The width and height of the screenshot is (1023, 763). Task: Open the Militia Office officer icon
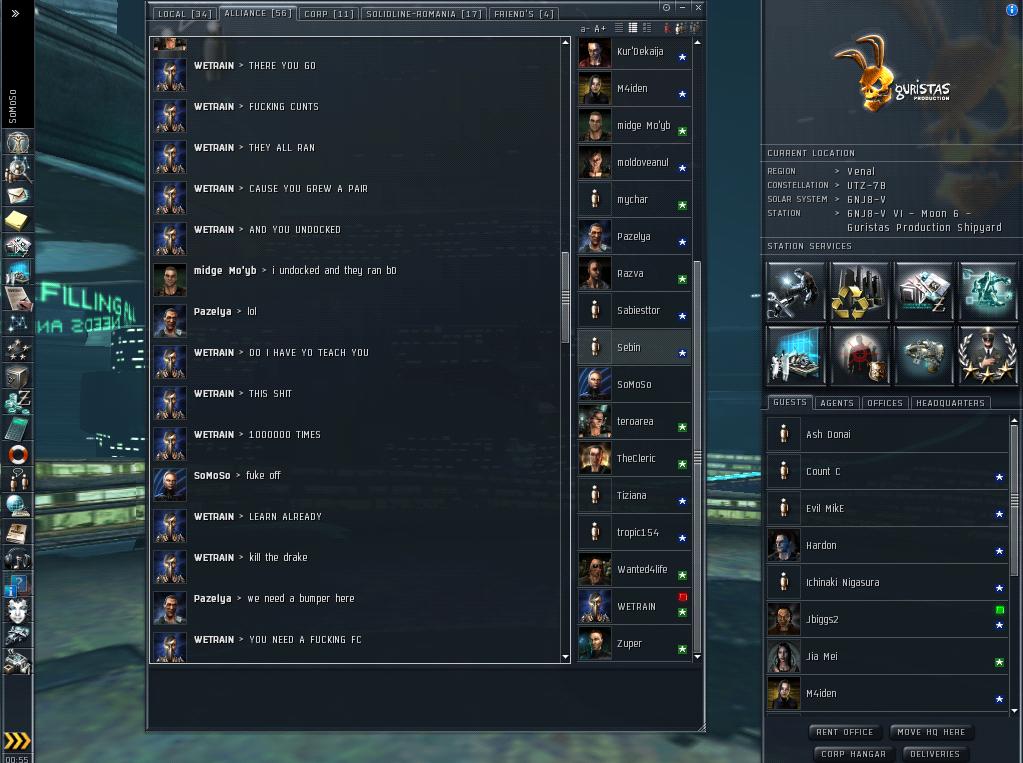pyautogui.click(x=987, y=355)
